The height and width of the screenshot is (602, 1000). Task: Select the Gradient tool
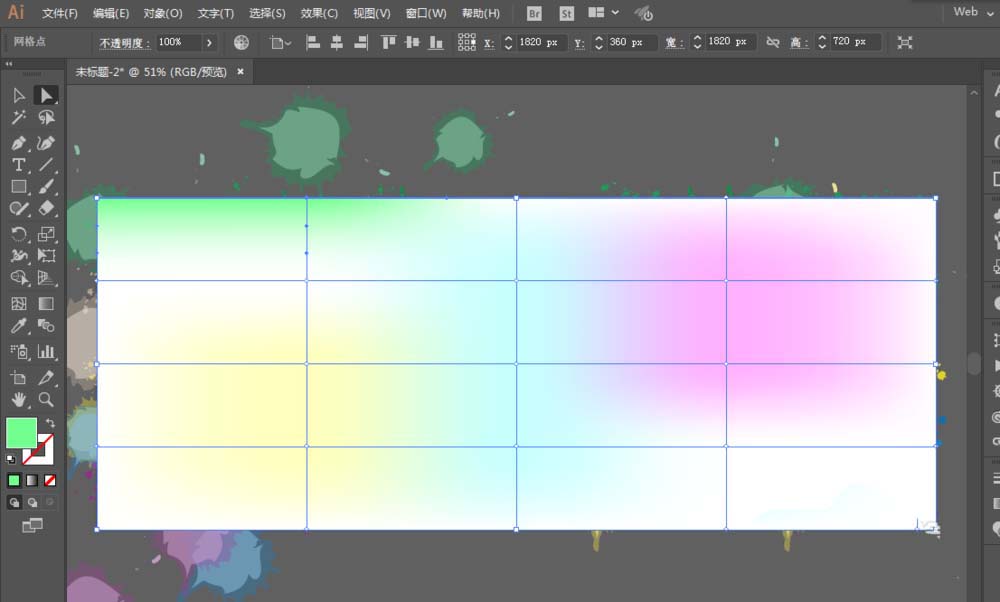46,304
